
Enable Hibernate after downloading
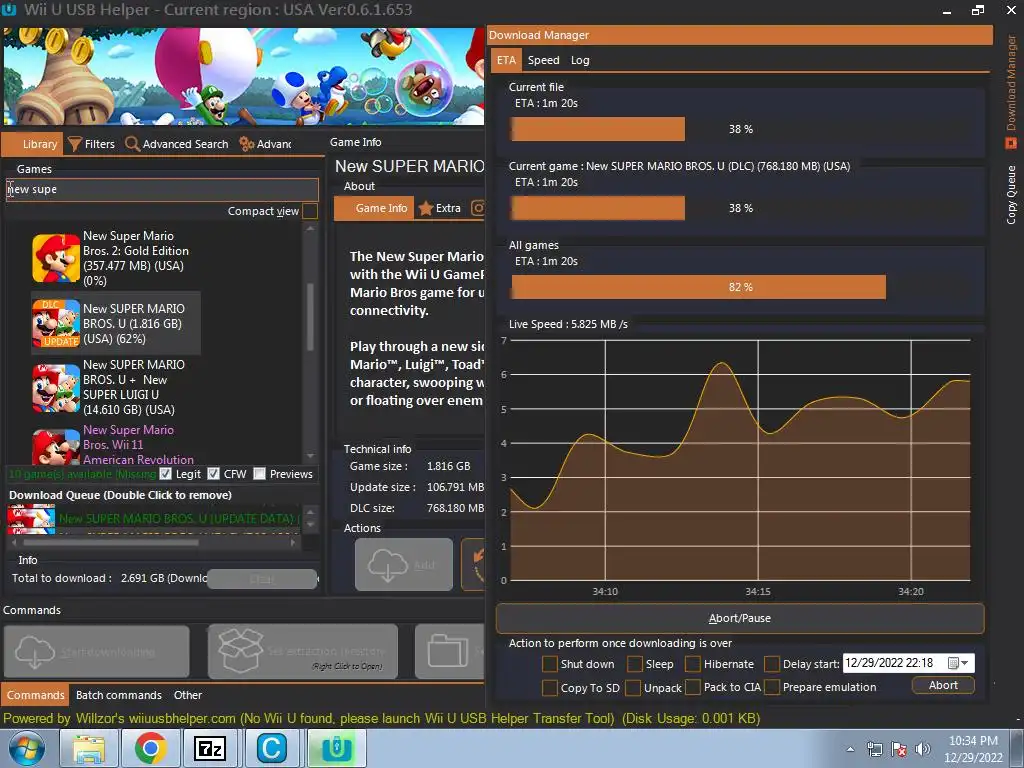coord(692,664)
